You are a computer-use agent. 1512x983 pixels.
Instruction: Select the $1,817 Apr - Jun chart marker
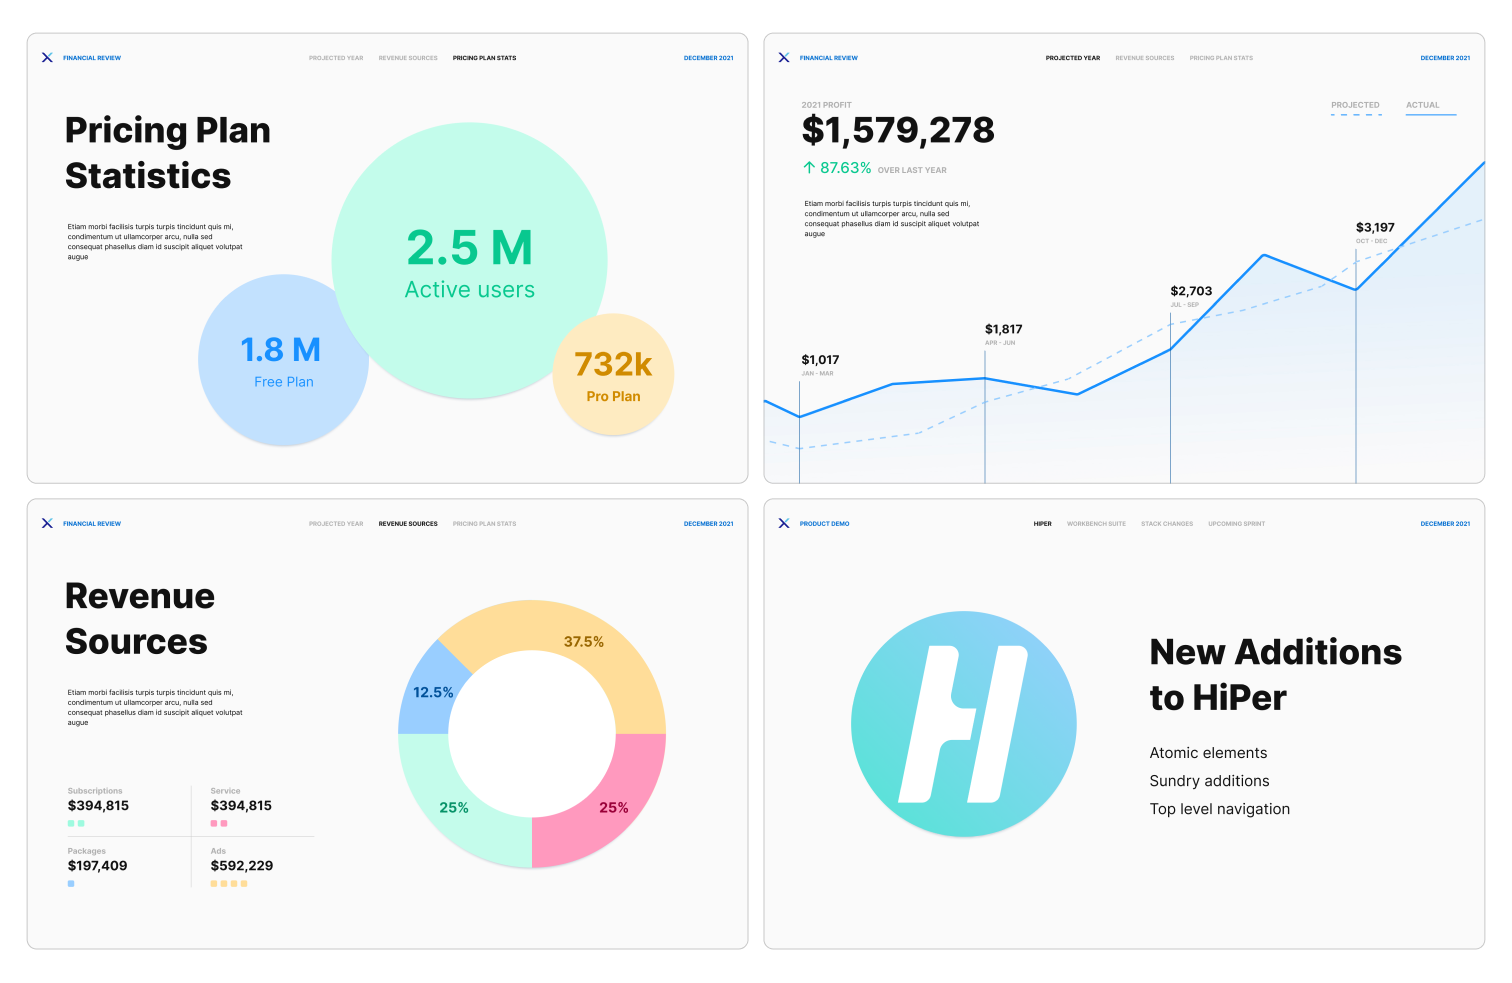[1003, 334]
